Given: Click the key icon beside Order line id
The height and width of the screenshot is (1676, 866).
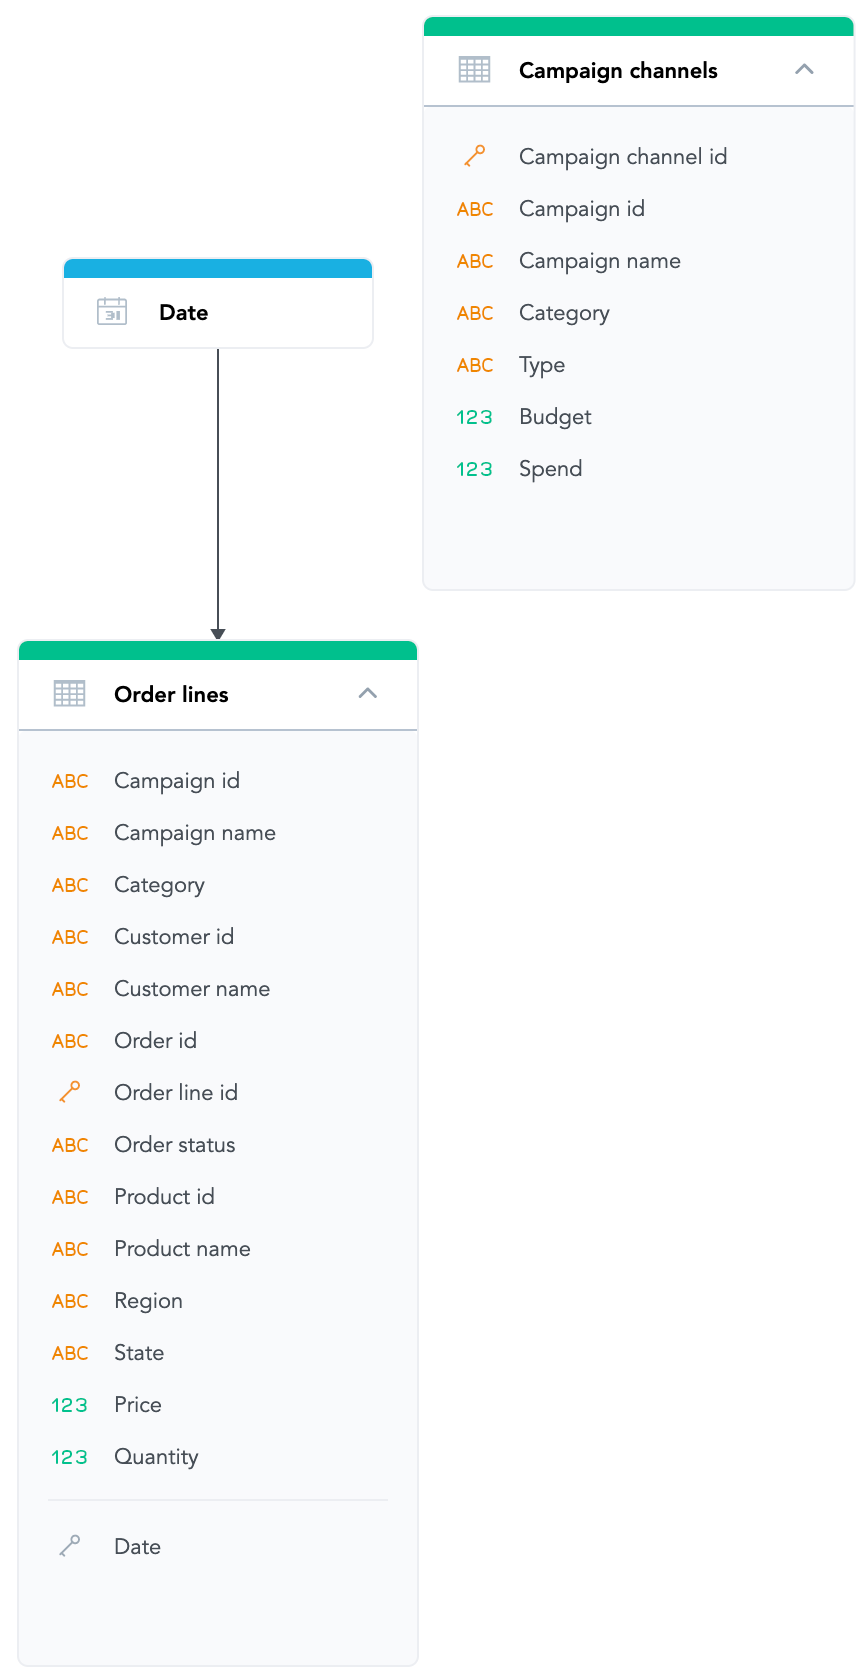Looking at the screenshot, I should point(70,1092).
